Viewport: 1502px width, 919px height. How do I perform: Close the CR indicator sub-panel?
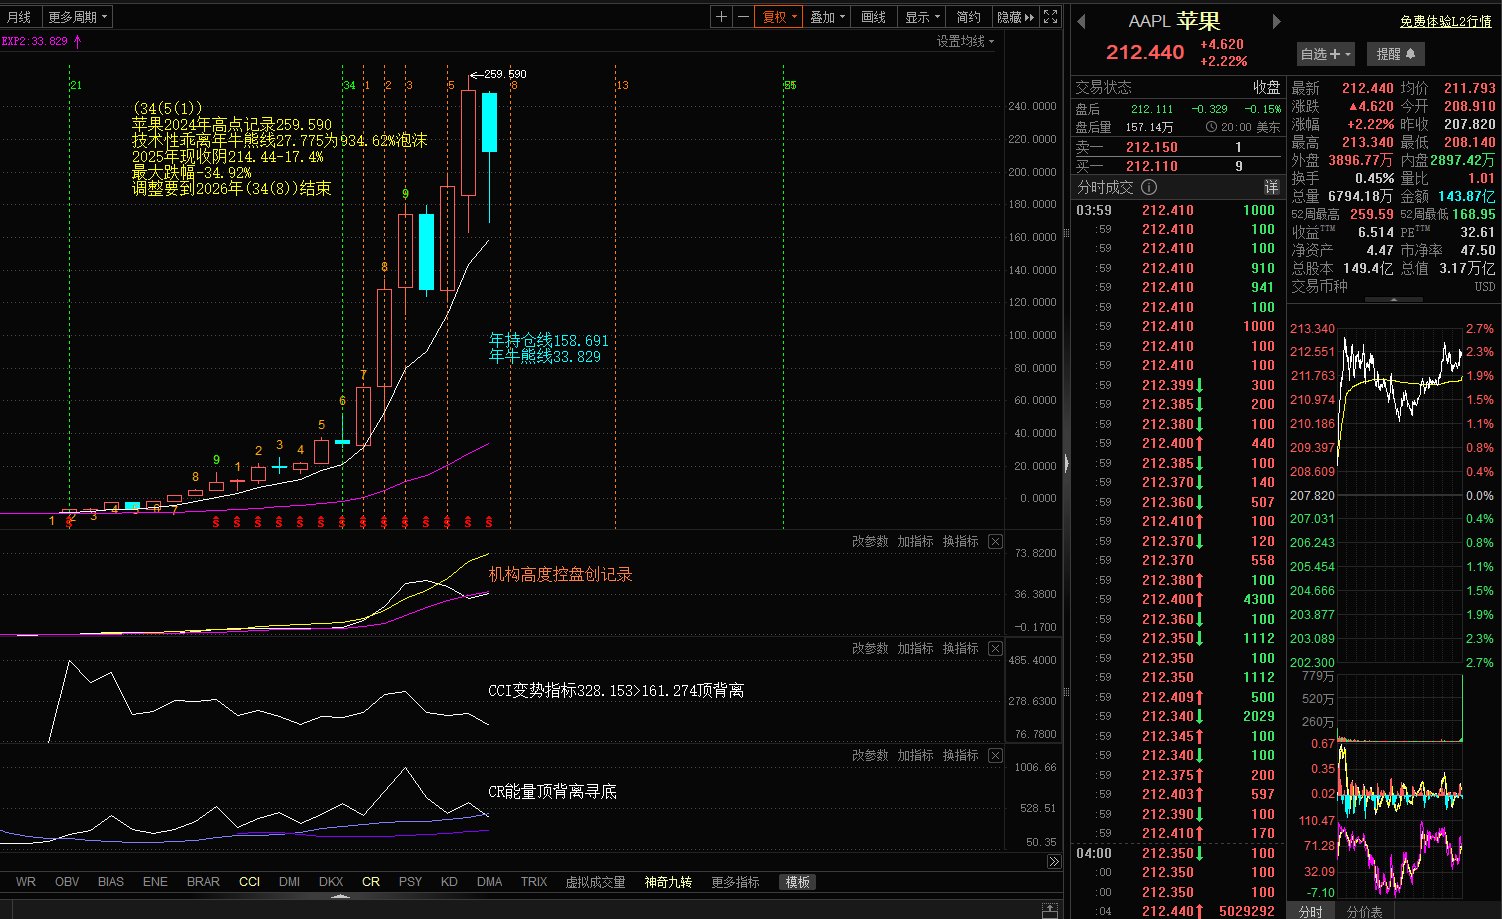click(x=995, y=755)
